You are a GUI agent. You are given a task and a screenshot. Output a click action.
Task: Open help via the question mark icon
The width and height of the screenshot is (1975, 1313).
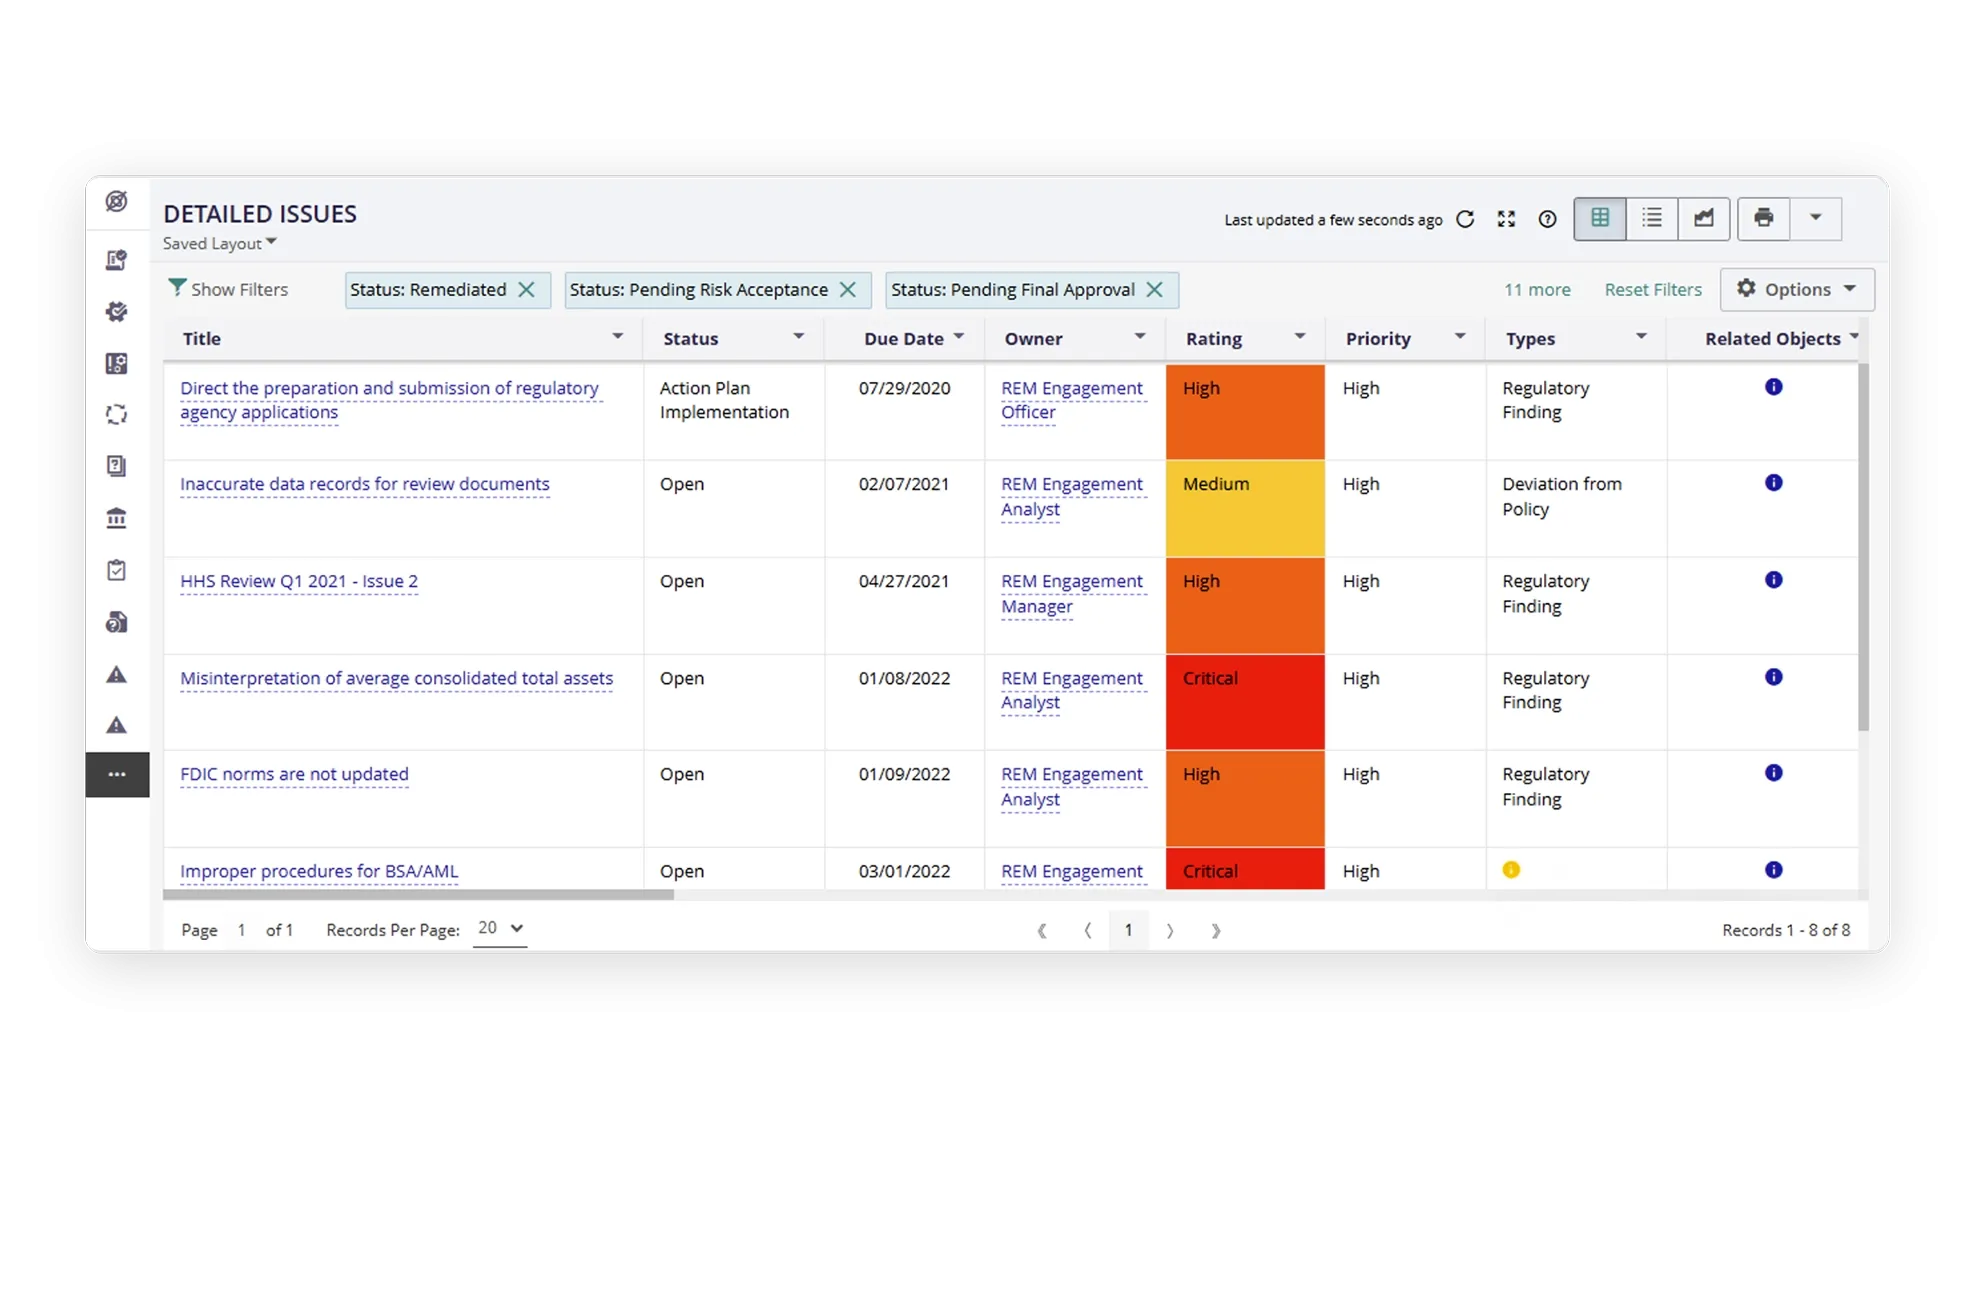1547,219
